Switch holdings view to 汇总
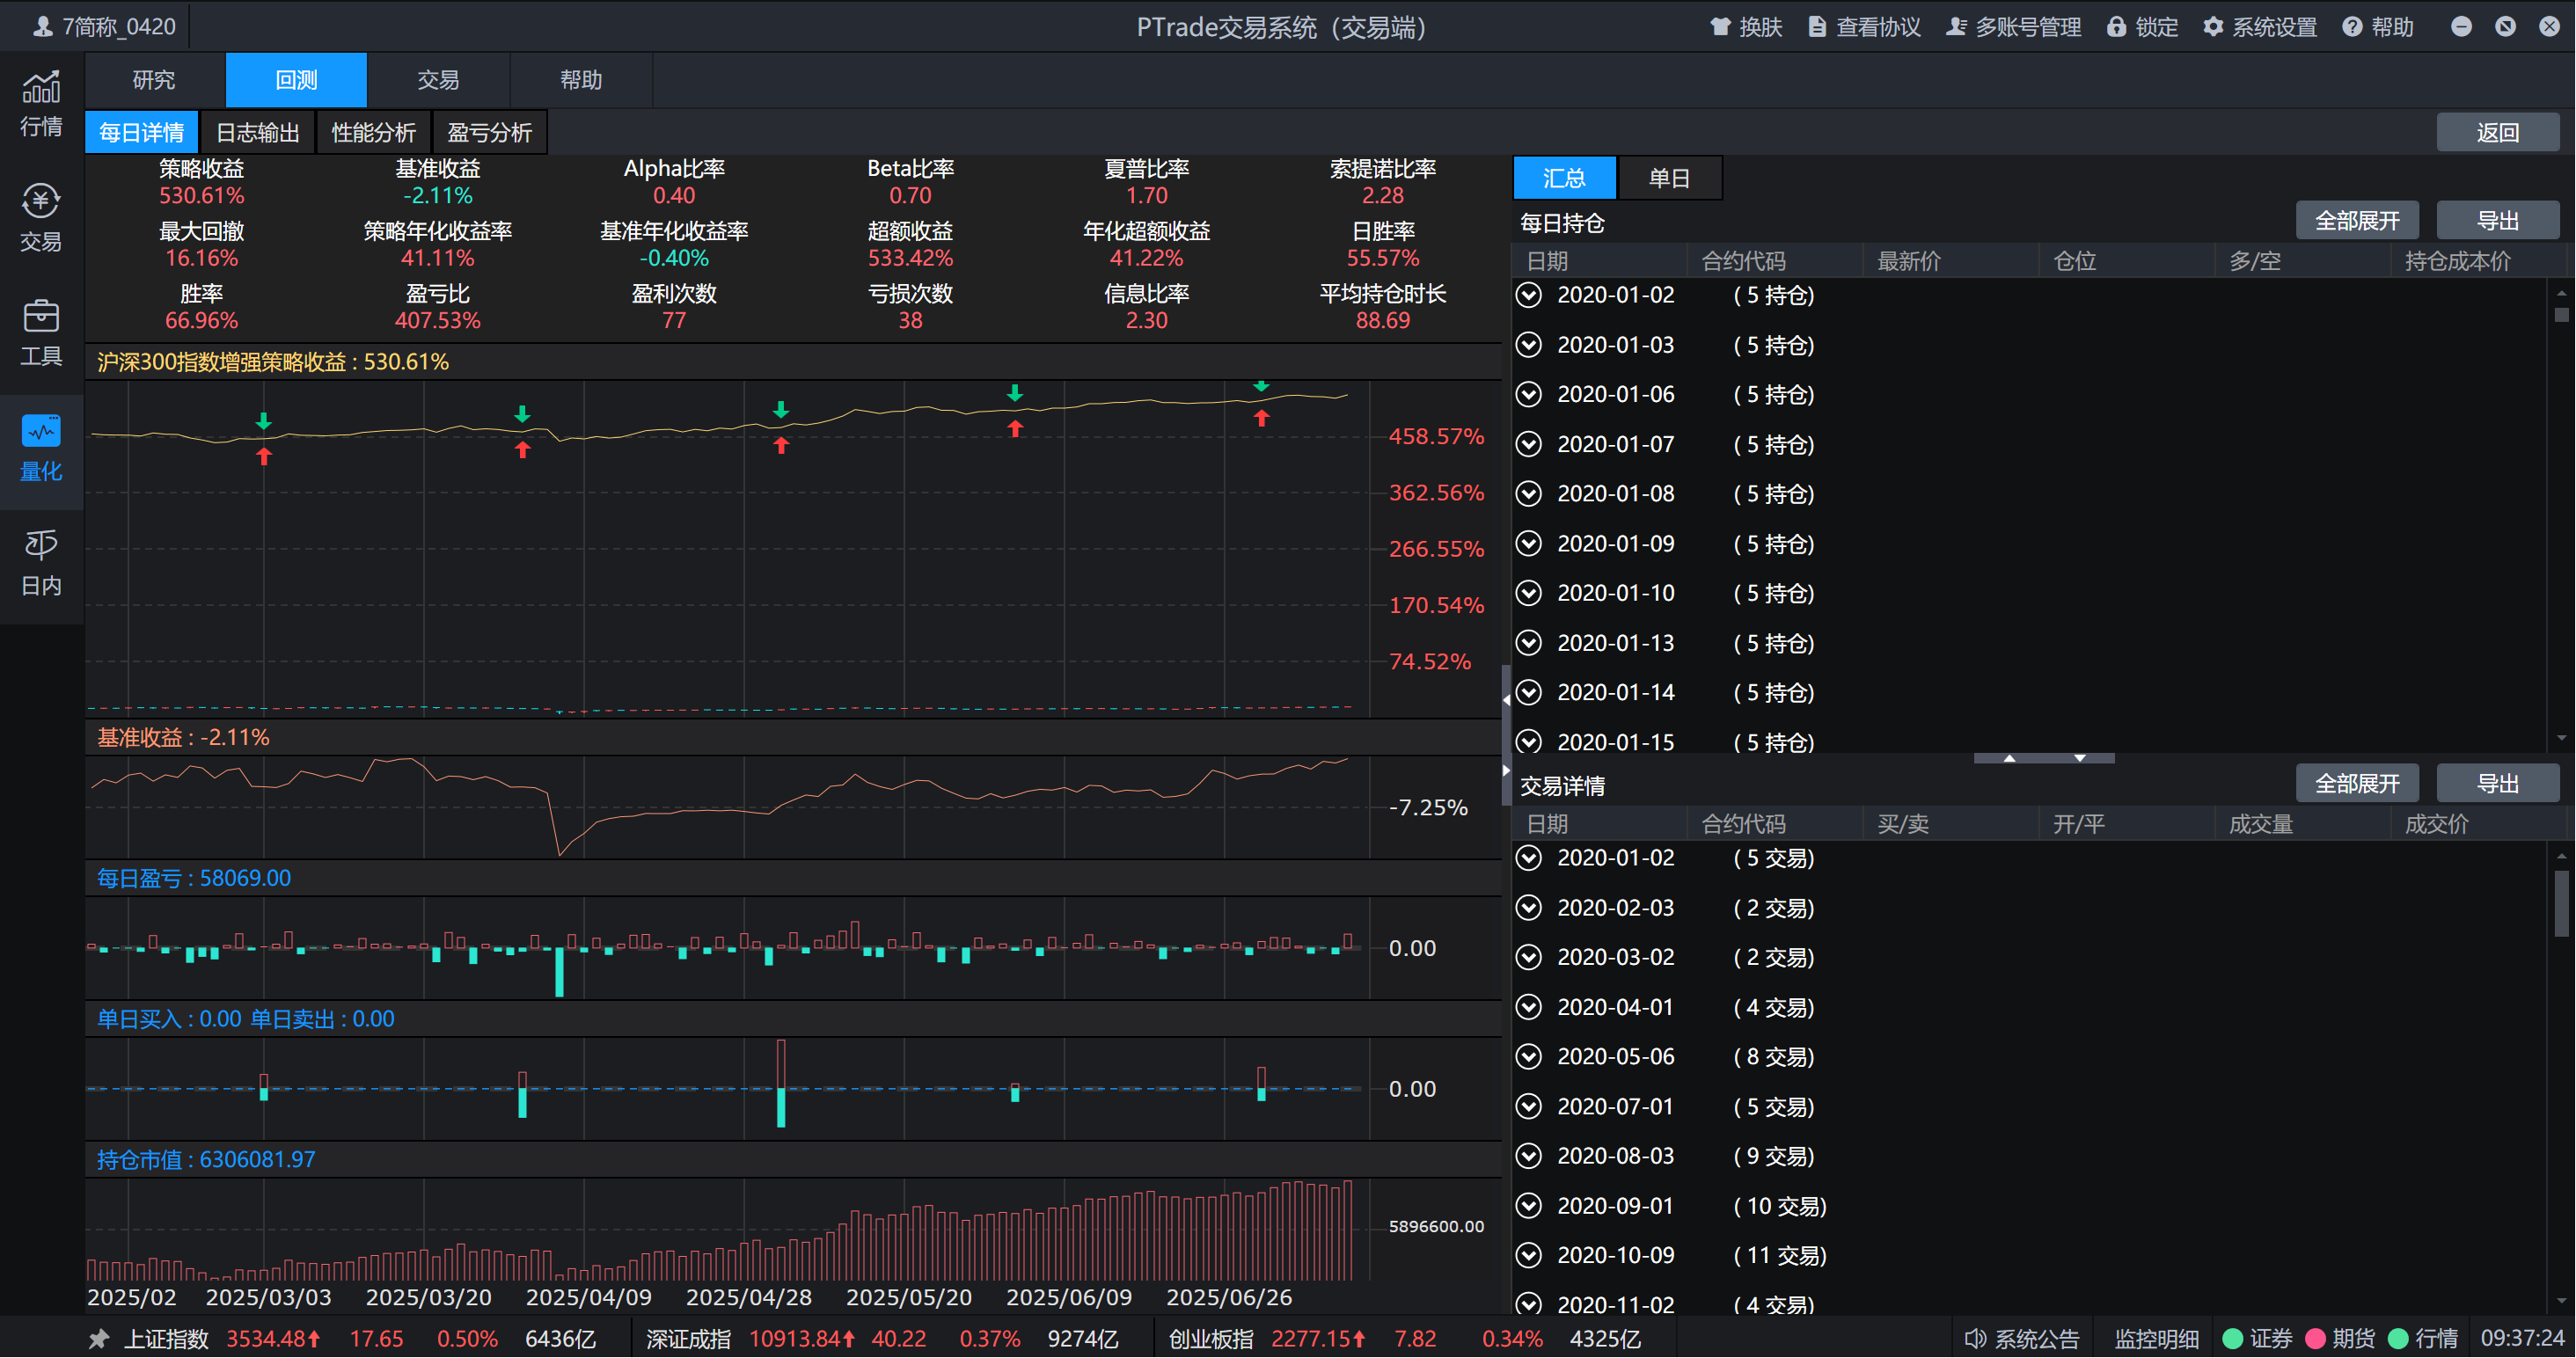The image size is (2576, 1358). point(1563,178)
